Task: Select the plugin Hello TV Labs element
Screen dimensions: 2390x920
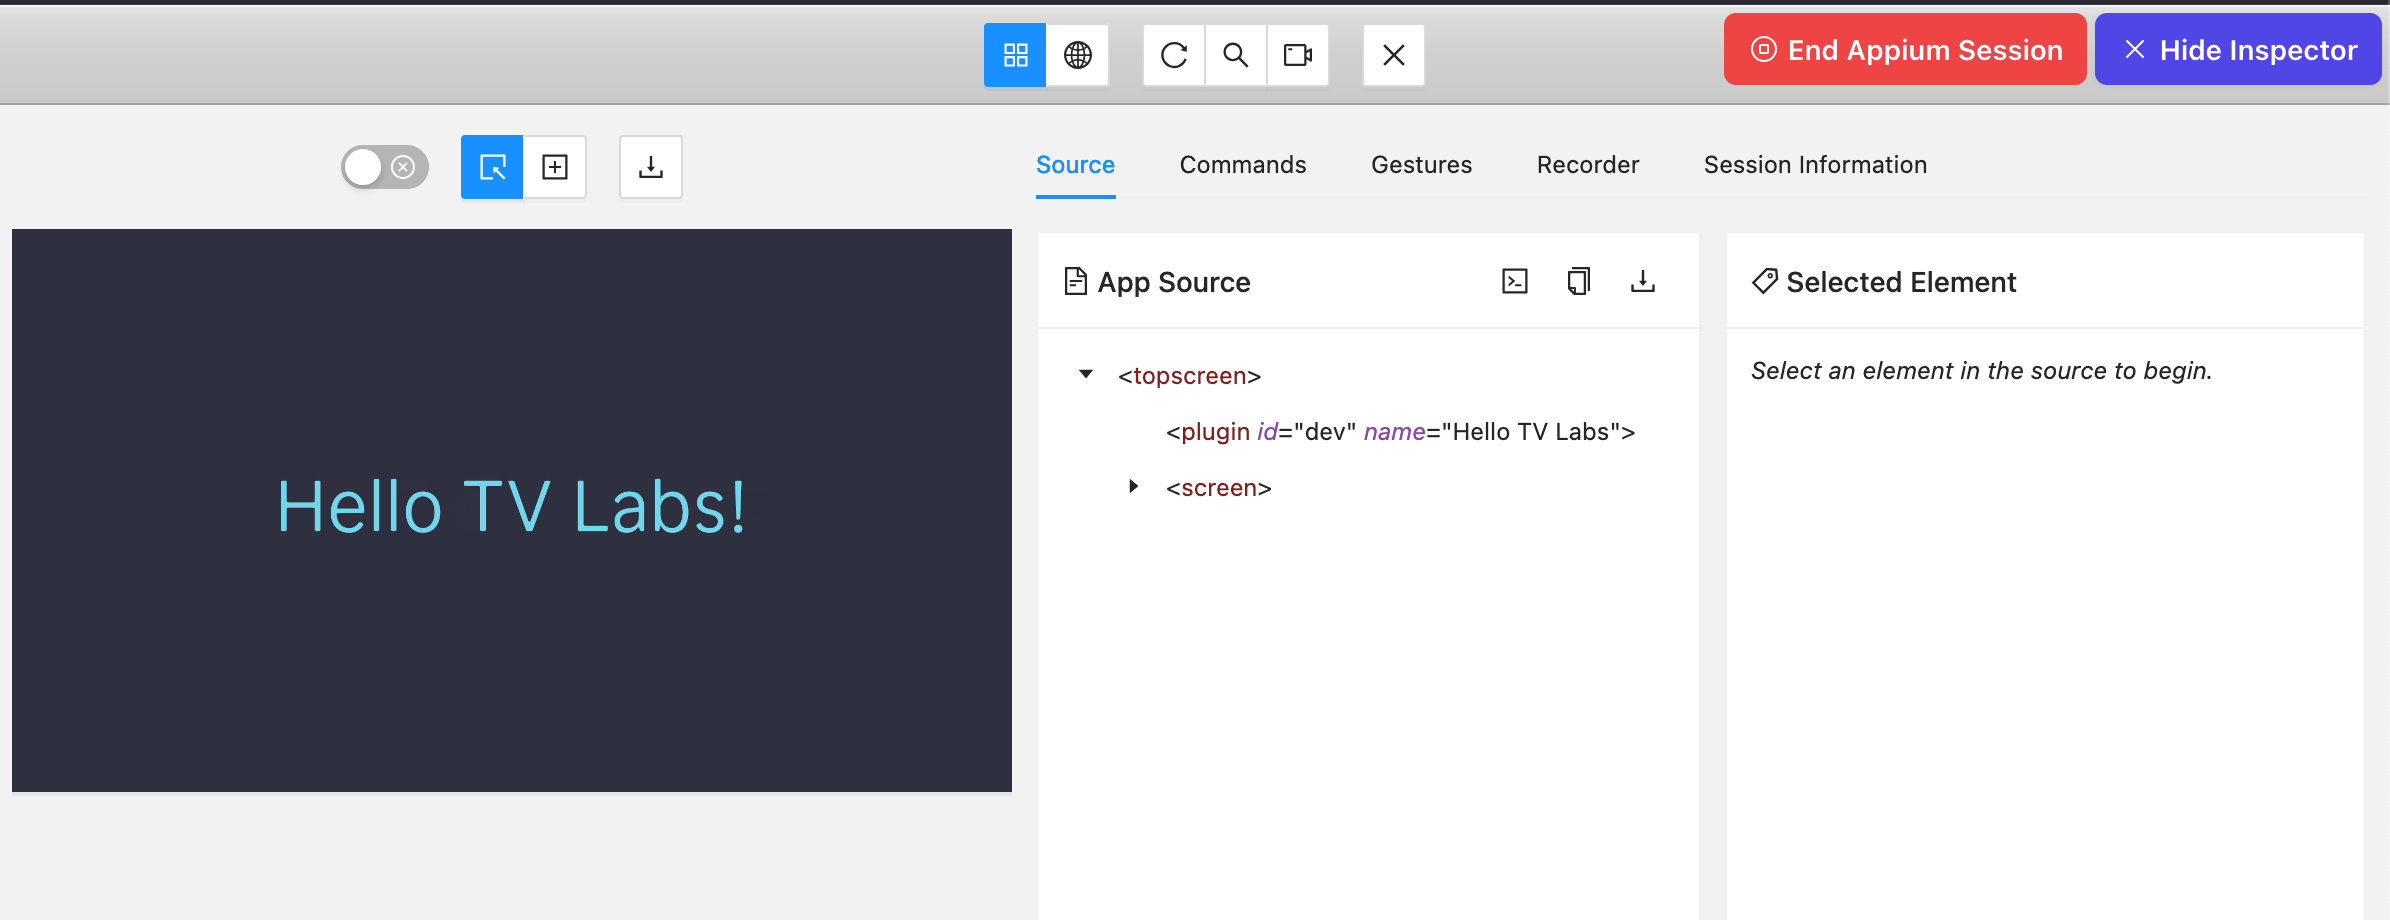Action: (1400, 432)
